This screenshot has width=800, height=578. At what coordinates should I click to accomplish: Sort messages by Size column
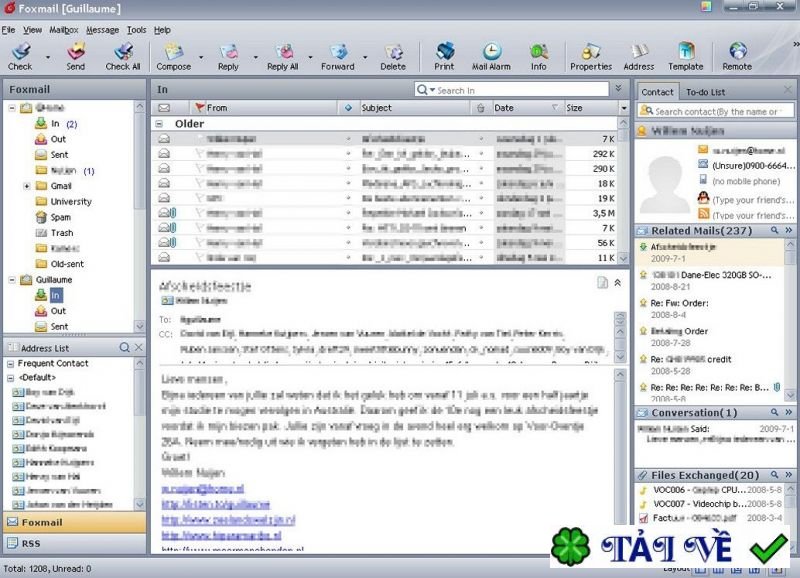[x=590, y=108]
